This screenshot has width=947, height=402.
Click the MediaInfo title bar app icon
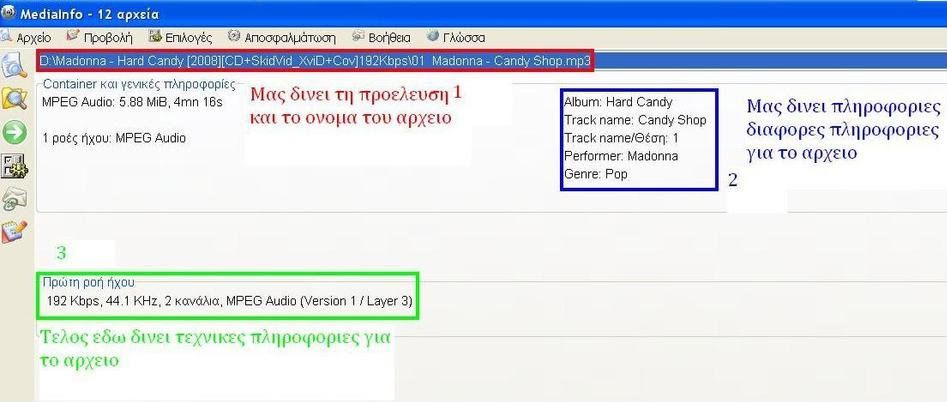tap(8, 12)
